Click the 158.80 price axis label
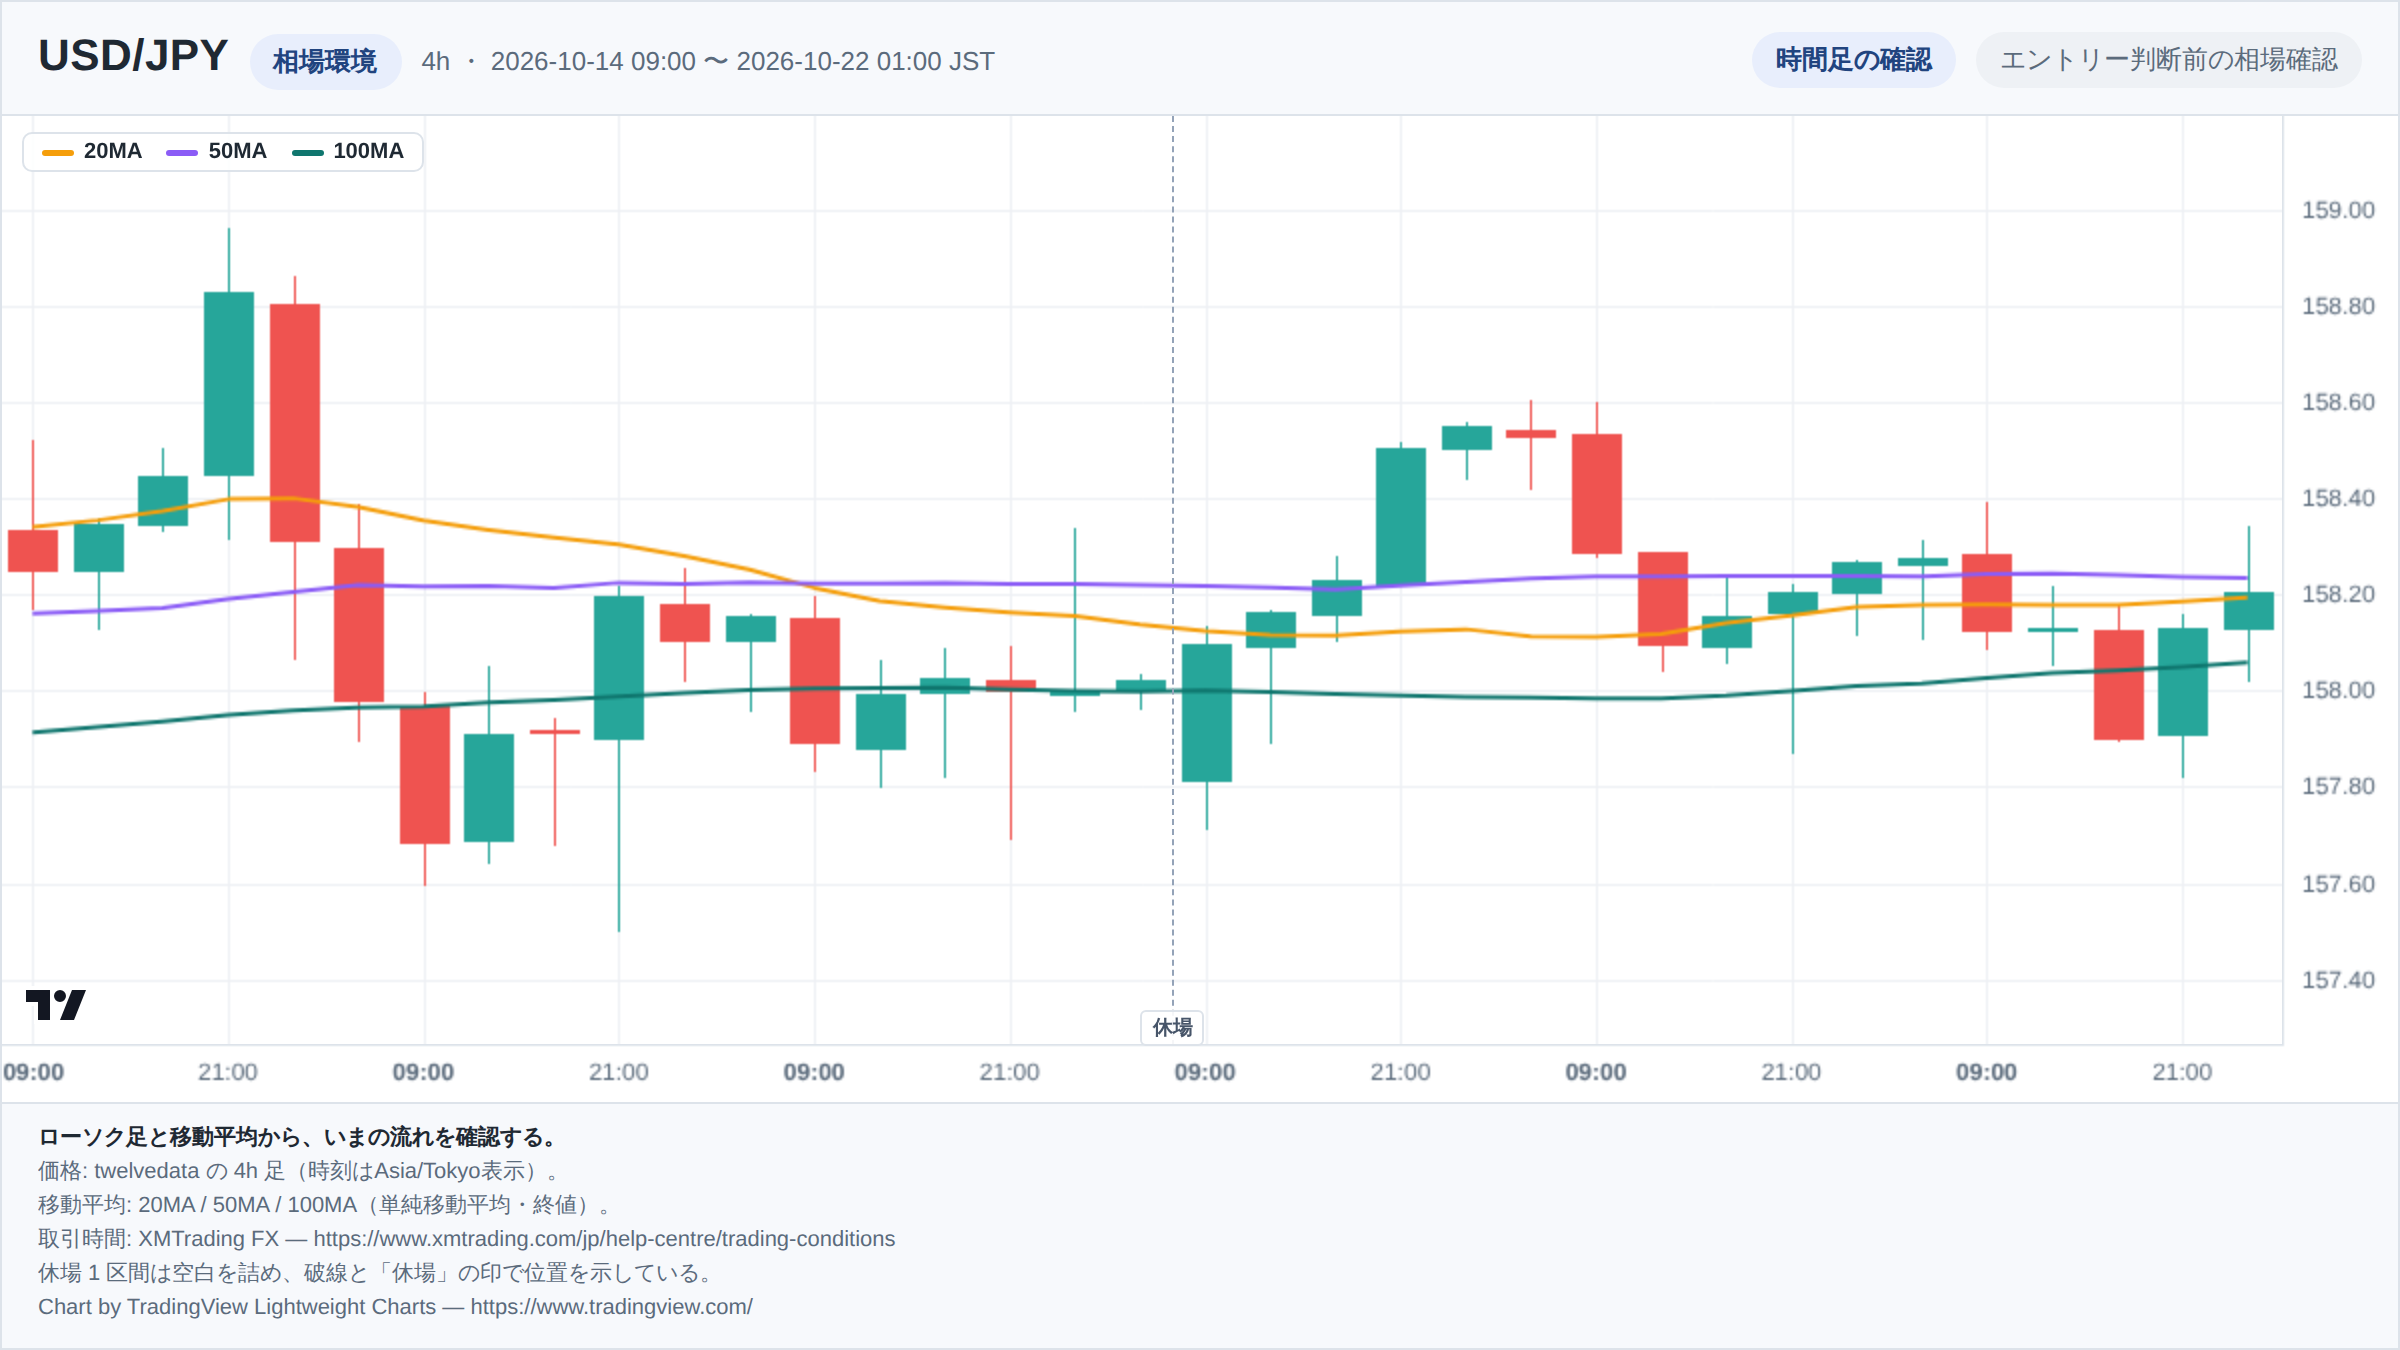The image size is (2400, 1350). tap(2338, 306)
